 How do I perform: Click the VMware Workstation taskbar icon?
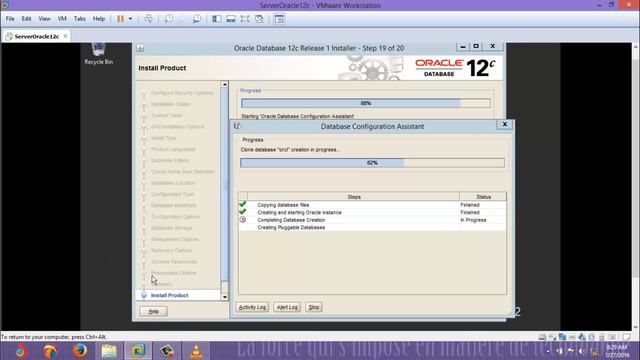[x=138, y=351]
